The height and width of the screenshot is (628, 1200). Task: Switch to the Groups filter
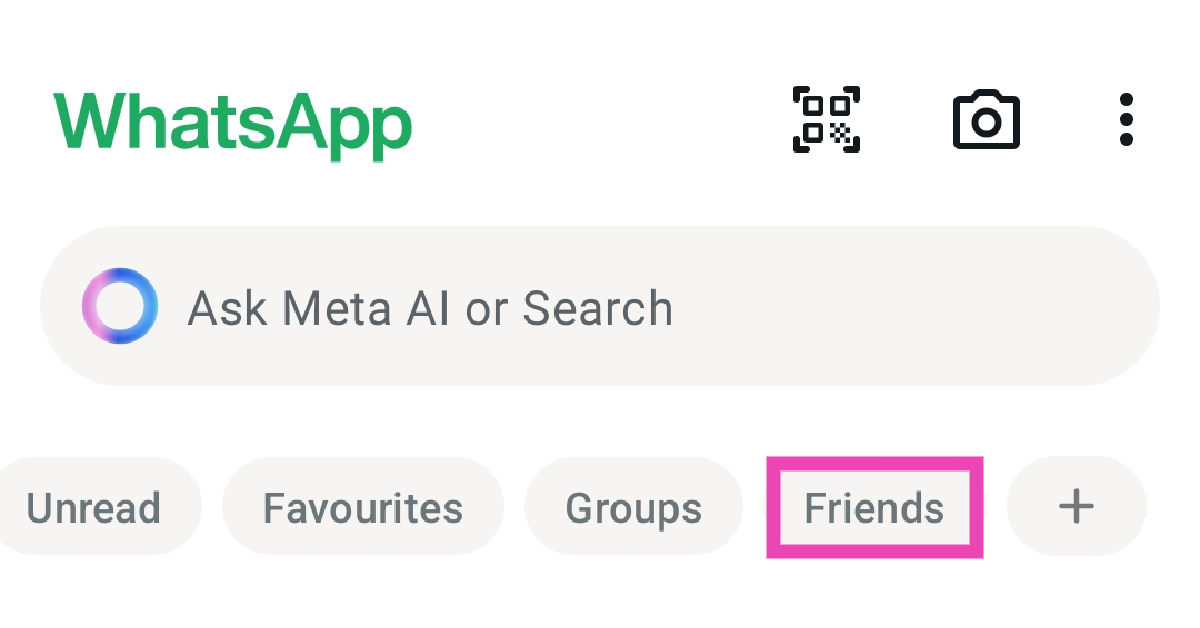tap(633, 507)
